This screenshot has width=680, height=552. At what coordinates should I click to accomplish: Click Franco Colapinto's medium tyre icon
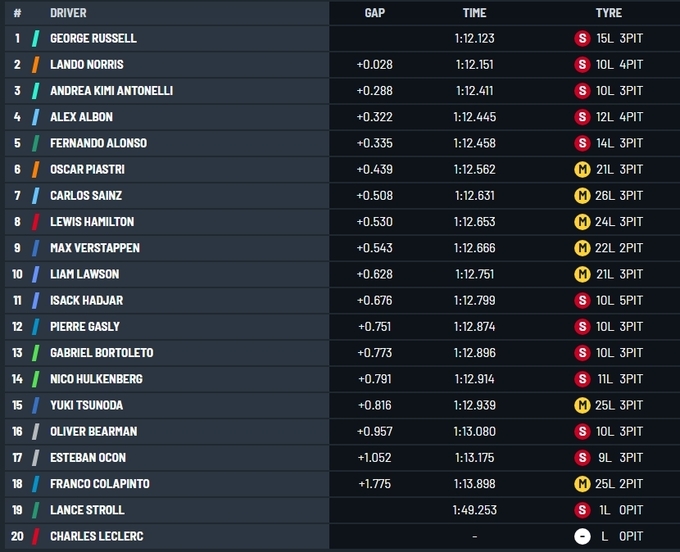pos(582,484)
